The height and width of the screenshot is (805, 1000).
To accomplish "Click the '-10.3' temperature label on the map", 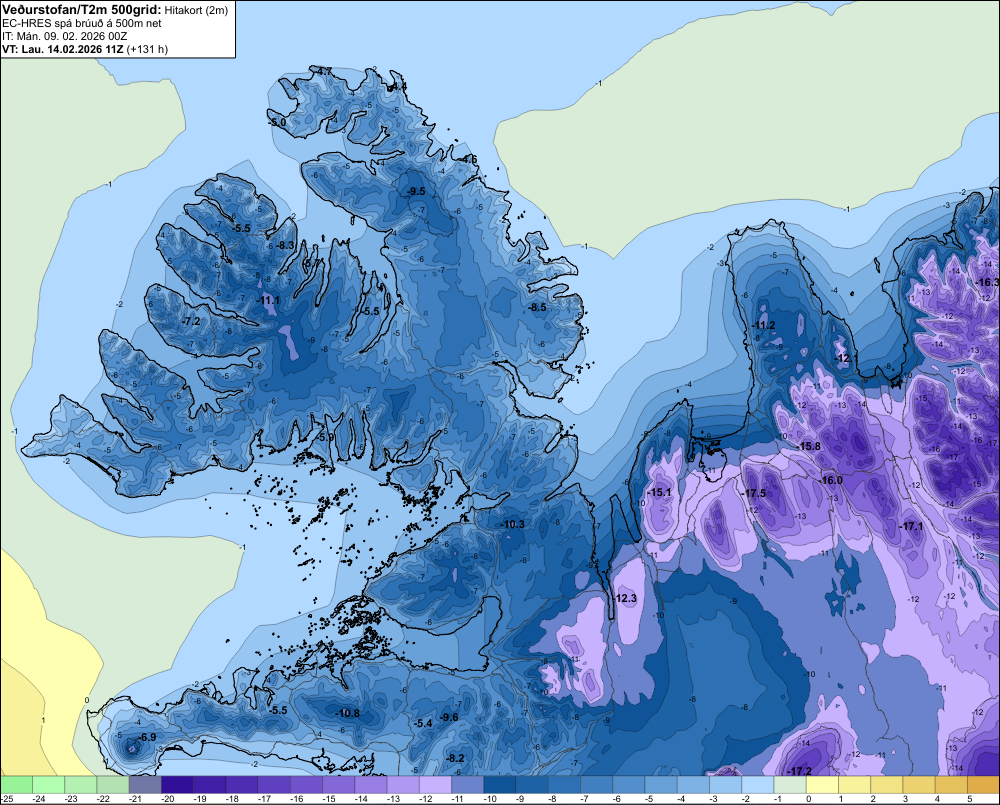I will tap(512, 524).
